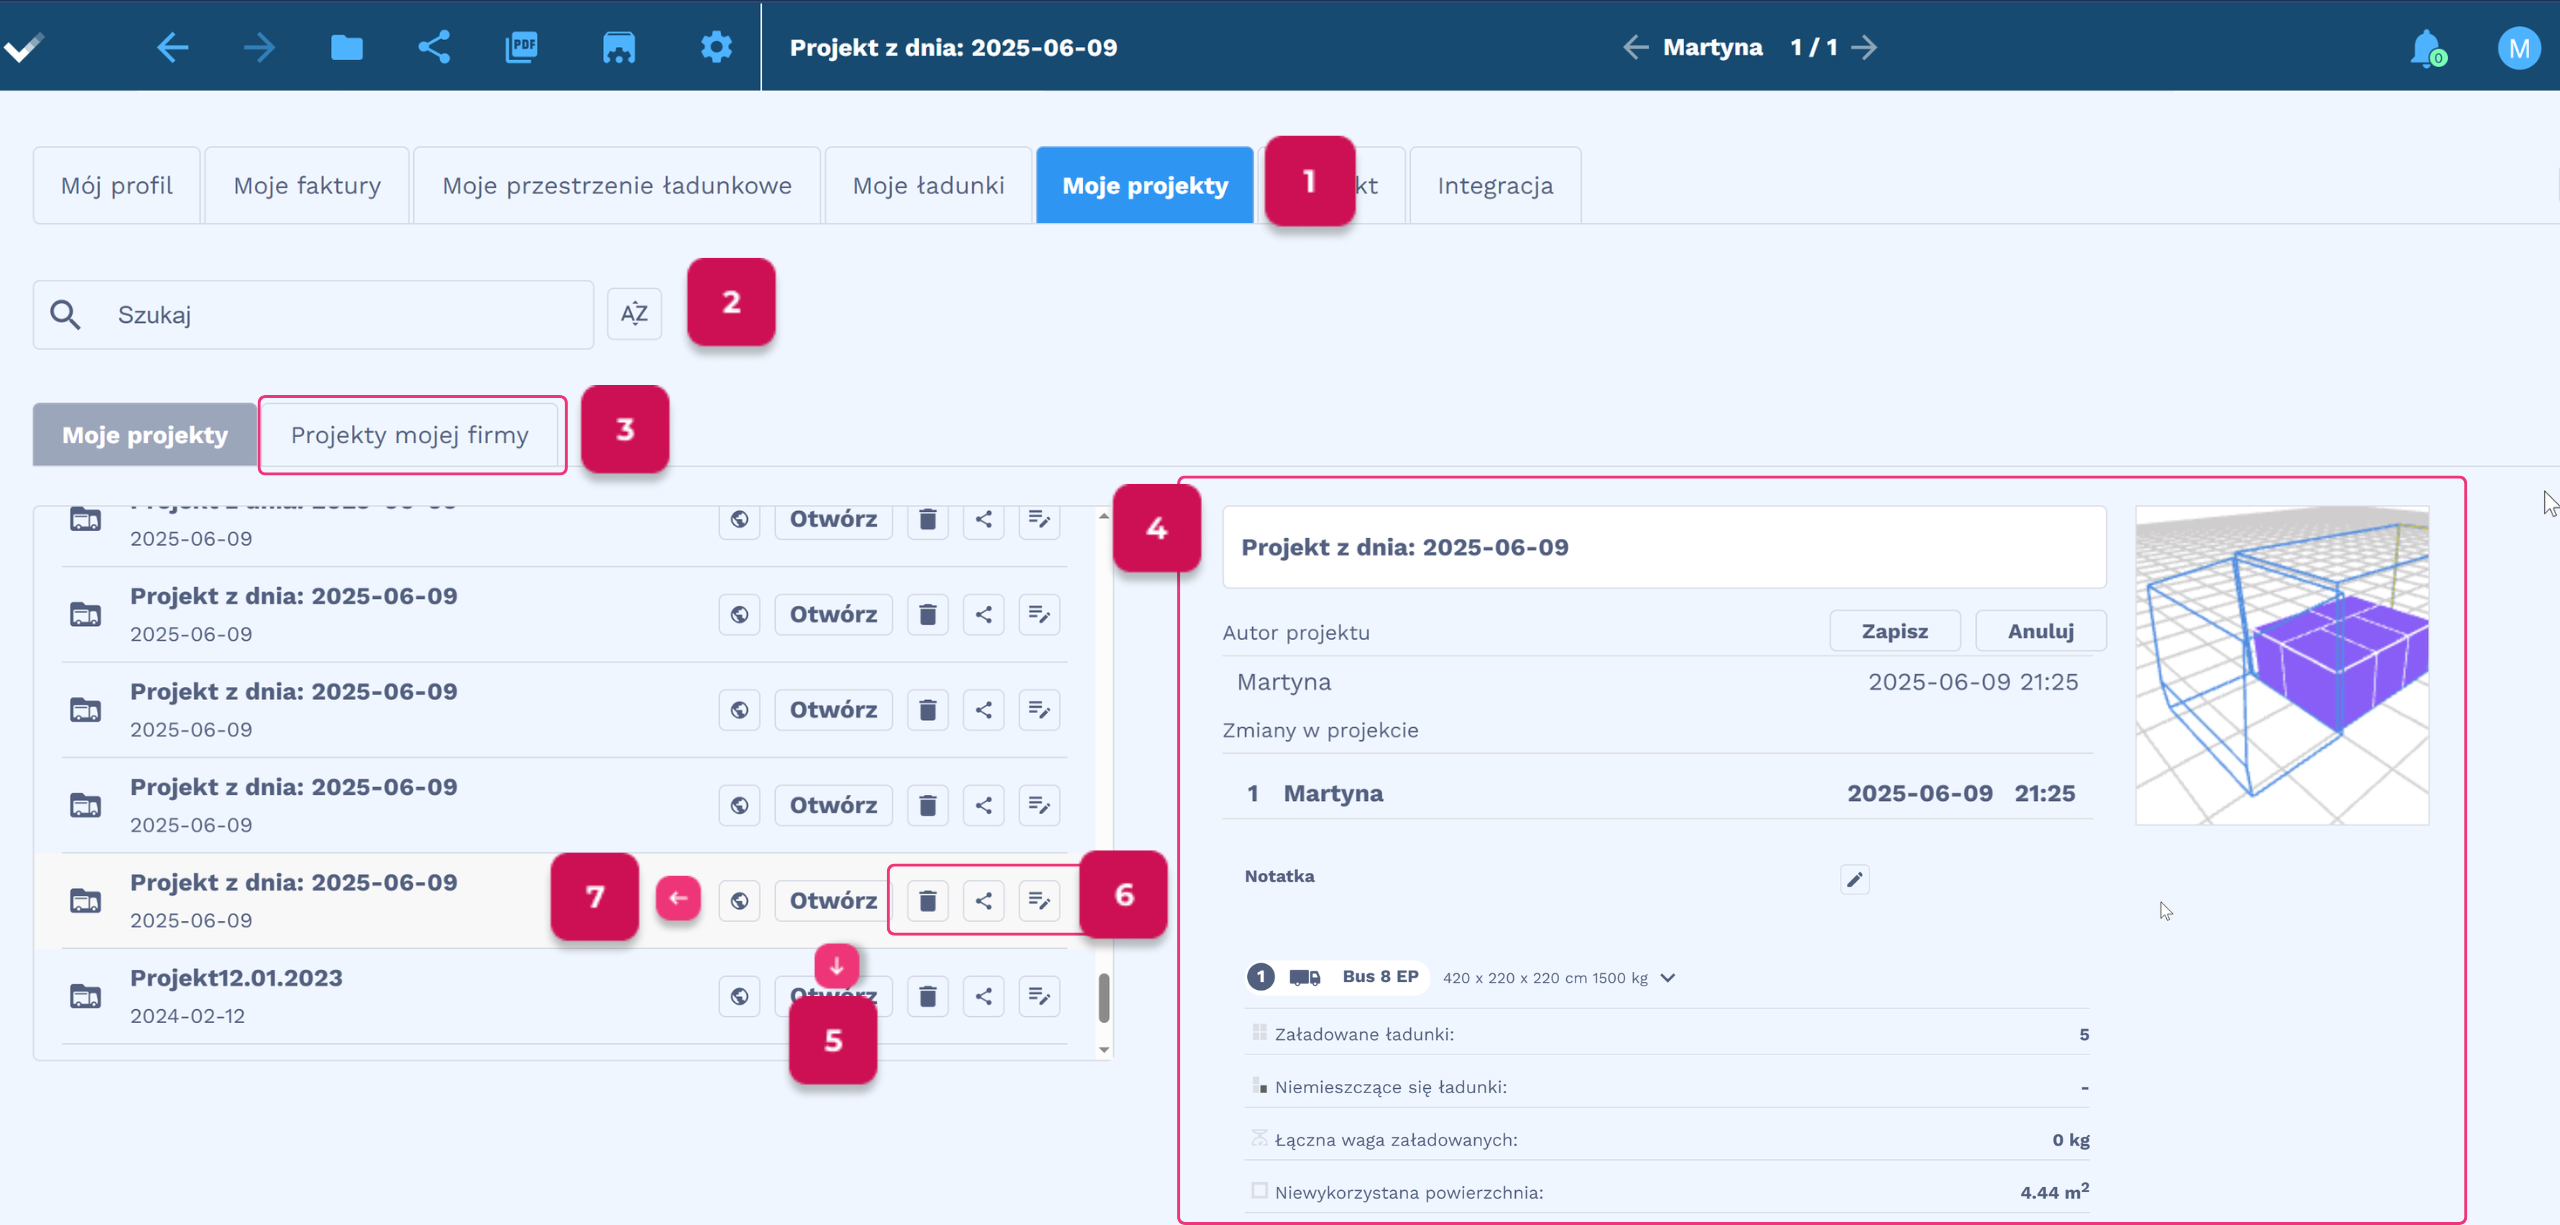Viewport: 2560px width, 1225px height.
Task: Open the M user avatar menu
Action: [2518, 47]
